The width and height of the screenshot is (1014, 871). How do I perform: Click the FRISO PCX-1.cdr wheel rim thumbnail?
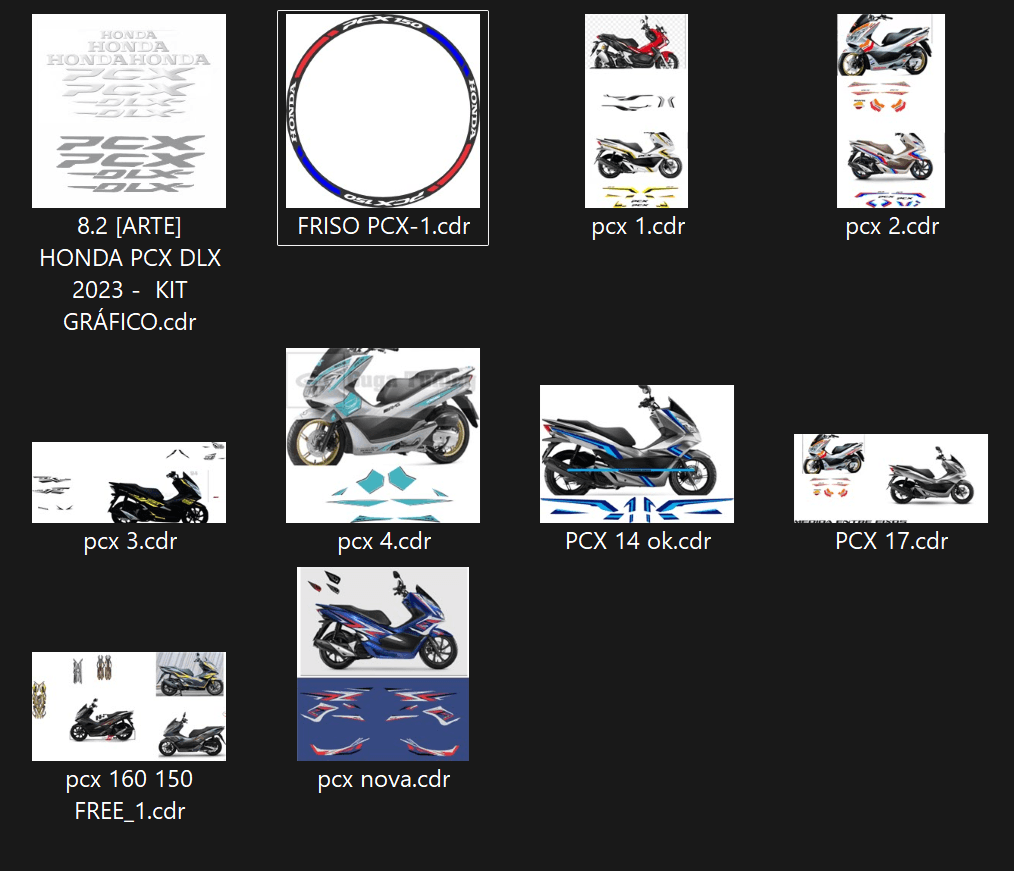(383, 111)
